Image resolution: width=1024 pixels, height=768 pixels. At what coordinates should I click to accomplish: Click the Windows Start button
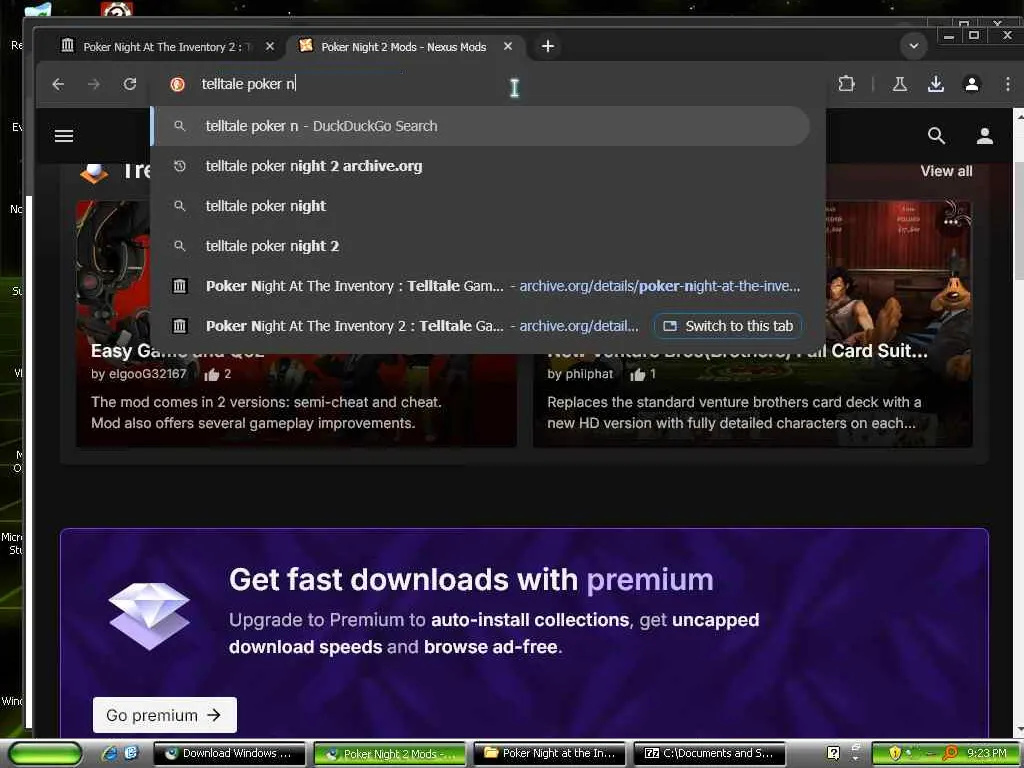pyautogui.click(x=45, y=754)
